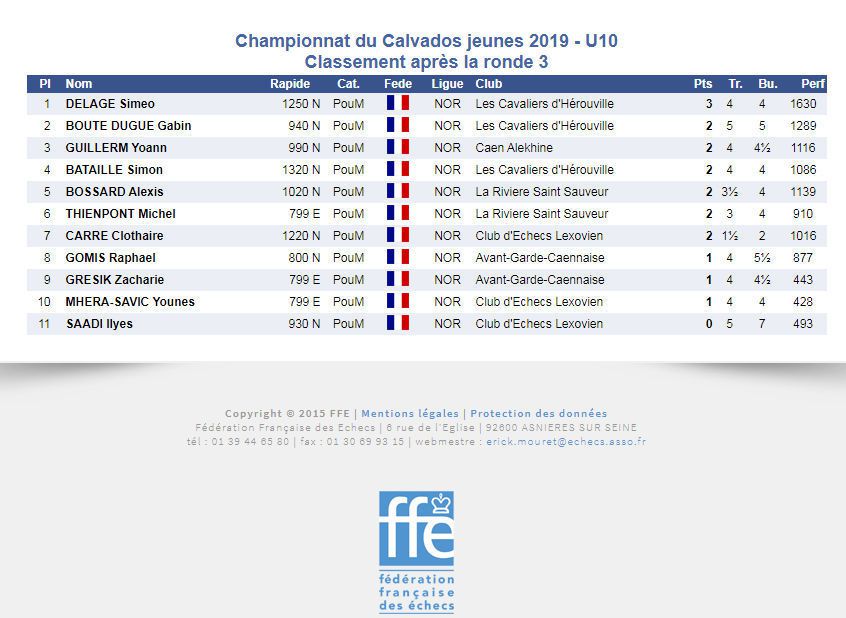The image size is (846, 618).
Task: Click French flag in CARRE Clothaire row
Action: [398, 235]
